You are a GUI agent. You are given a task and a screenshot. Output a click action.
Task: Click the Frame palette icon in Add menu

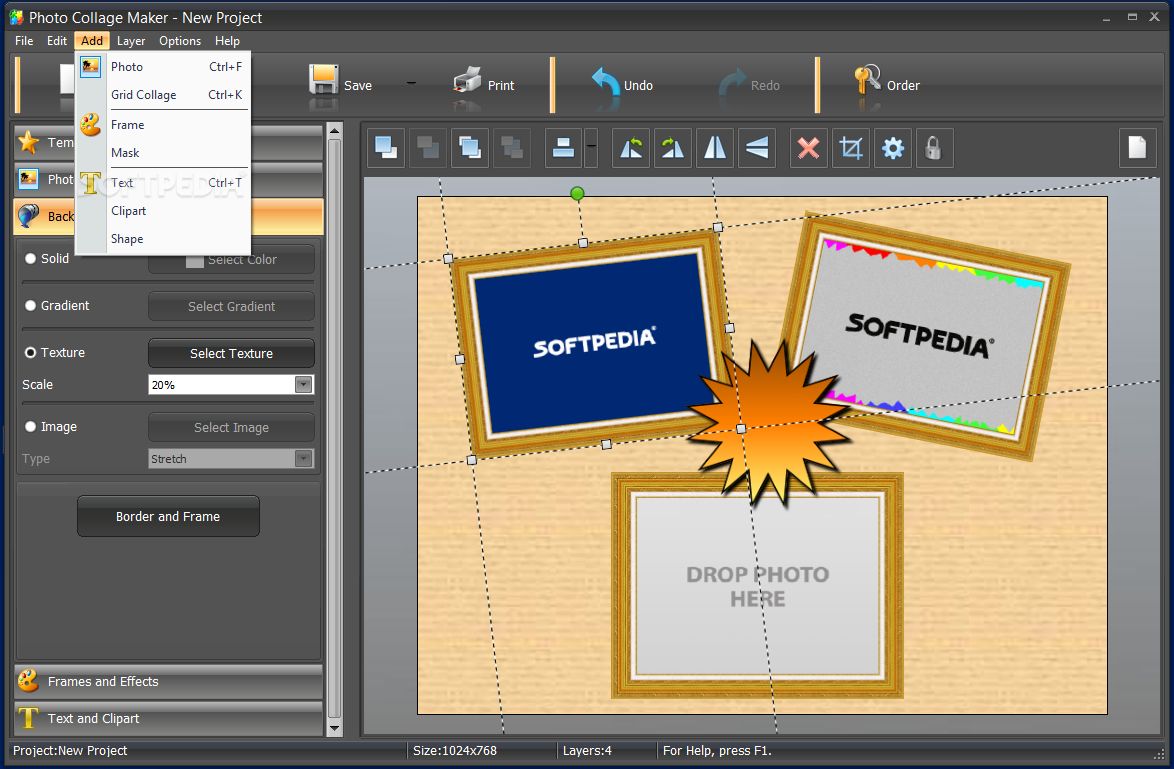click(x=91, y=124)
